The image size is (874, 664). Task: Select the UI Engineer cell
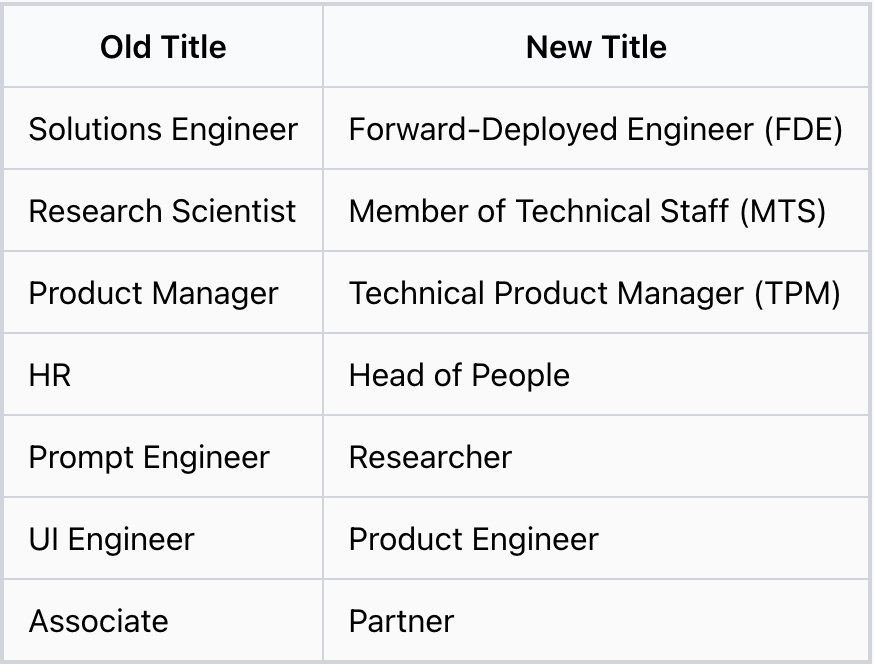click(x=112, y=539)
